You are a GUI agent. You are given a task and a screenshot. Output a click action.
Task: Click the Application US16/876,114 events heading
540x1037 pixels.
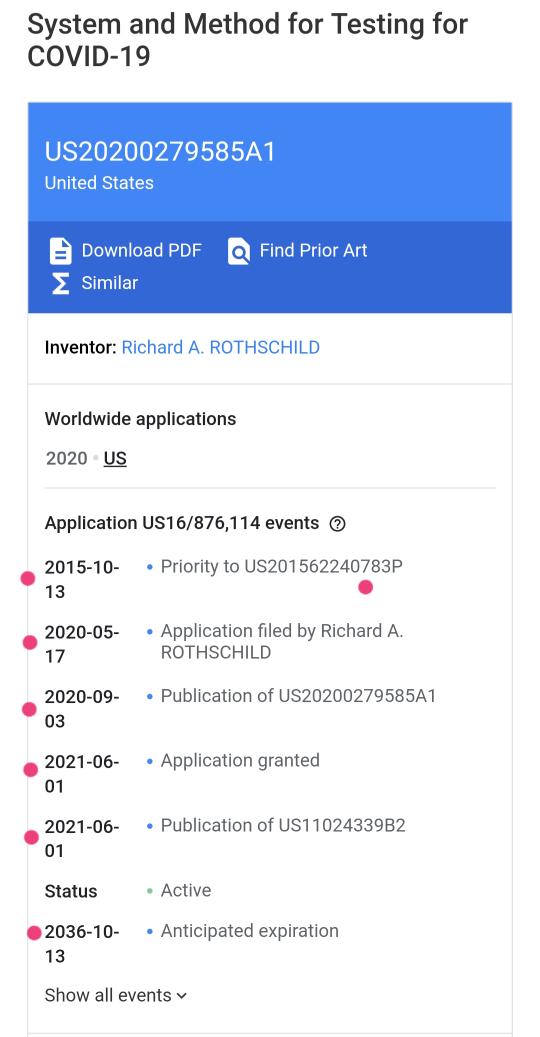(182, 524)
